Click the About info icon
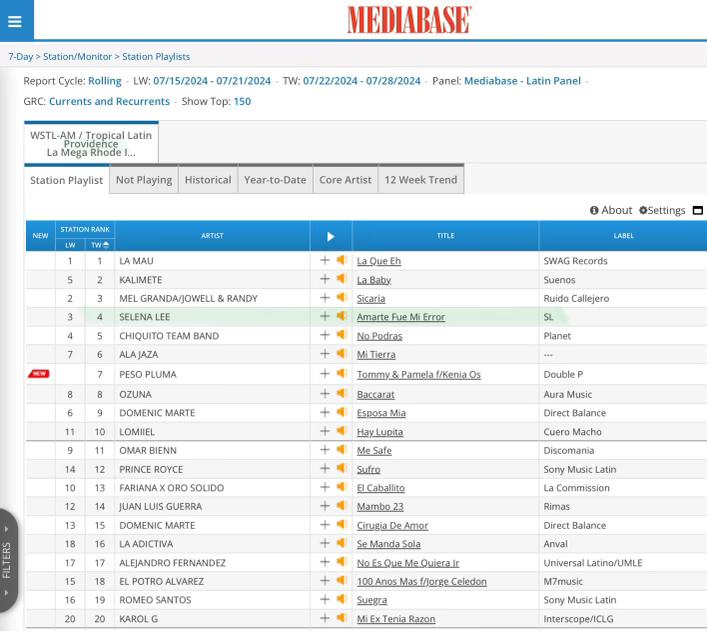 [594, 210]
